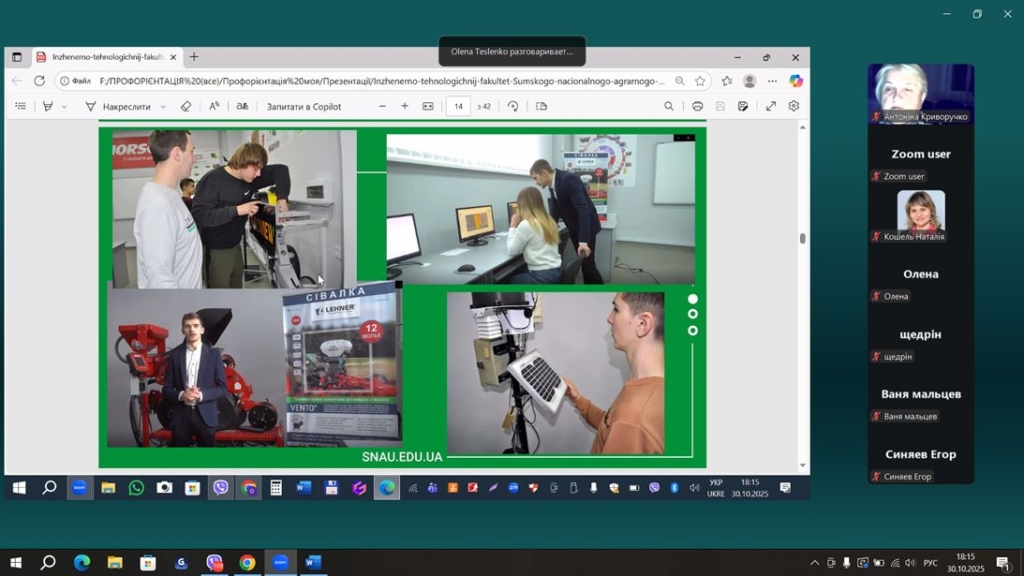Open the print icon in PDF toolbar

(697, 106)
